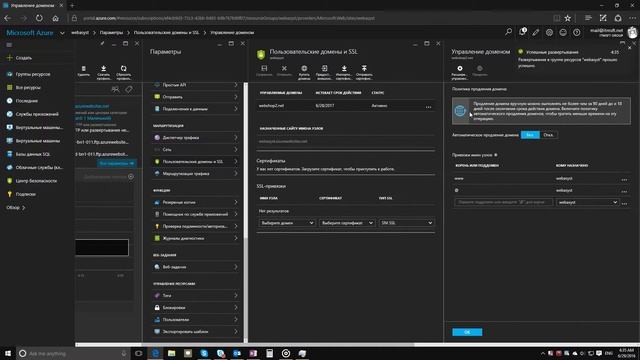This screenshot has width=640, height=360.
Task: Click the Журналы диагностики green icon
Action: click(157, 238)
